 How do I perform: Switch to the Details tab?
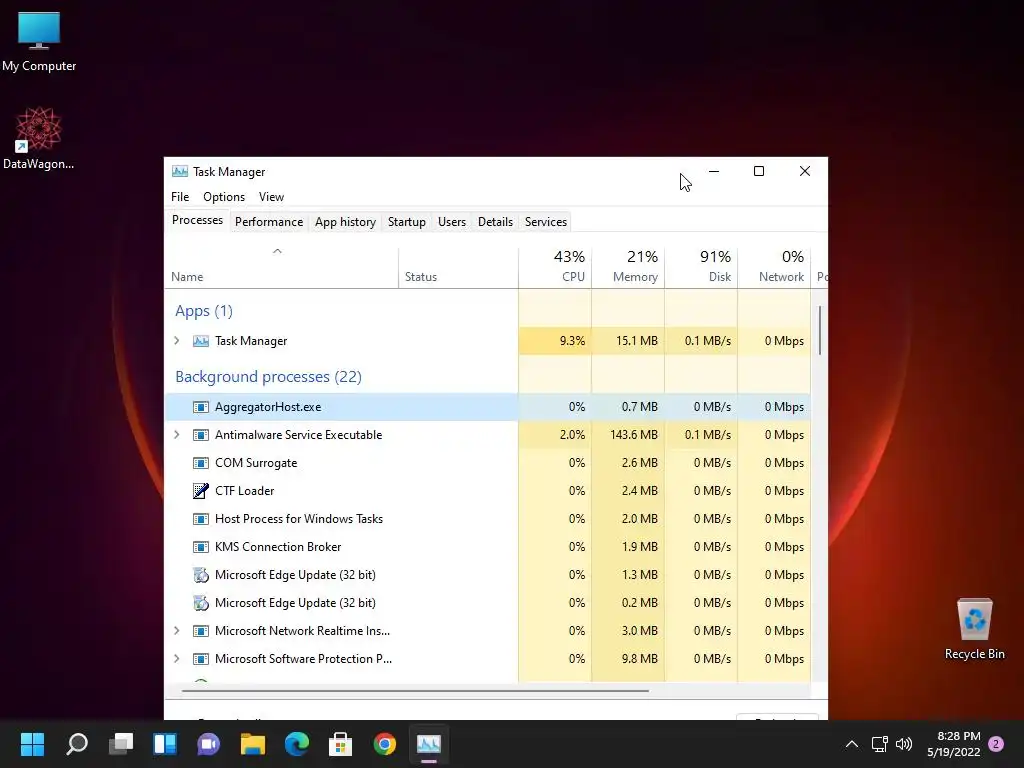[496, 222]
